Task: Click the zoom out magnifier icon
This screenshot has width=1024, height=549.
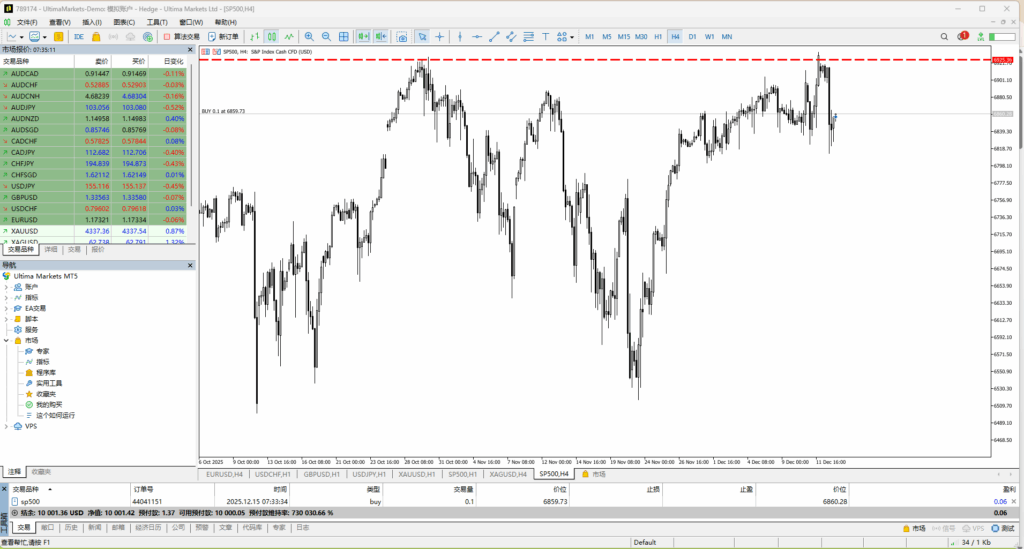Action: coord(324,37)
